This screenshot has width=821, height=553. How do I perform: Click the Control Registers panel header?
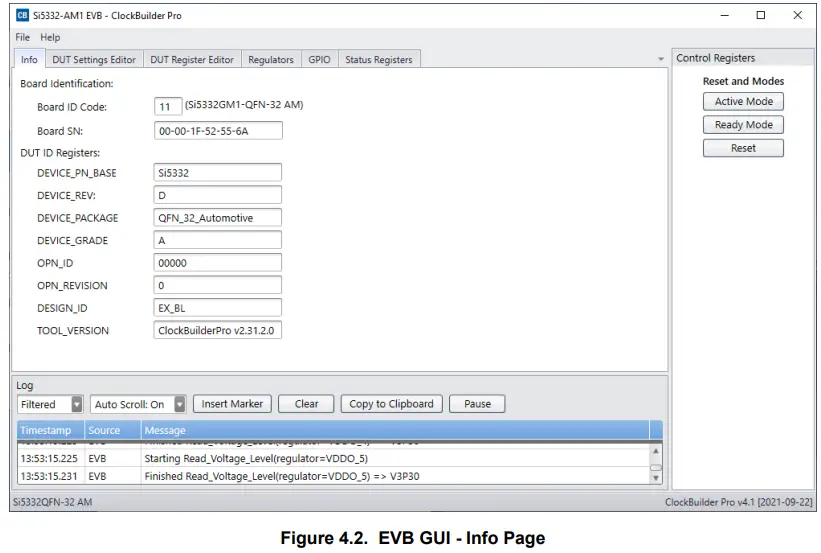[x=743, y=58]
